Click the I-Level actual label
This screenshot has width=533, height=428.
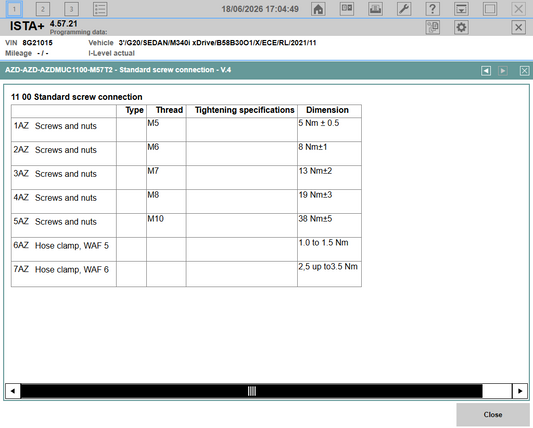pyautogui.click(x=111, y=53)
